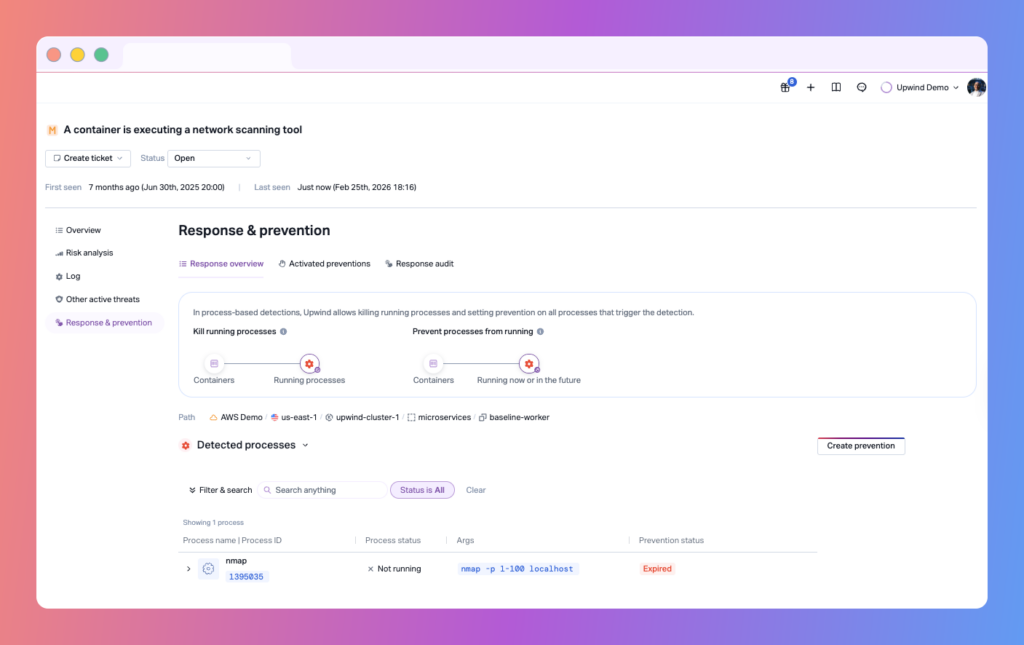Viewport: 1024px width, 645px height.
Task: Click the Running processes gear node
Action: click(309, 364)
